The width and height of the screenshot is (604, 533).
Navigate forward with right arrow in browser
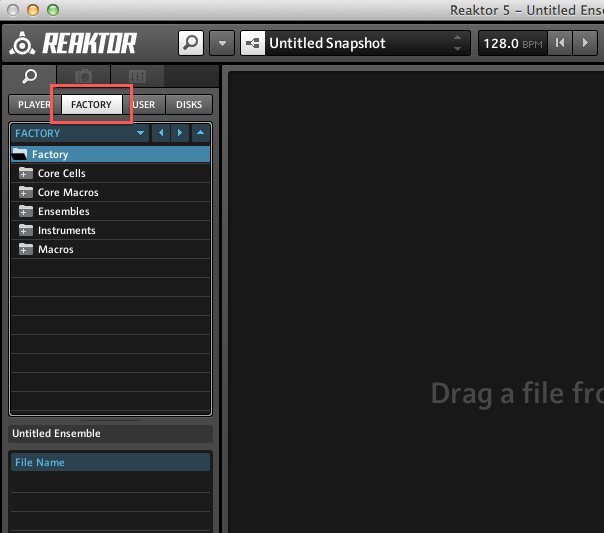click(x=180, y=133)
